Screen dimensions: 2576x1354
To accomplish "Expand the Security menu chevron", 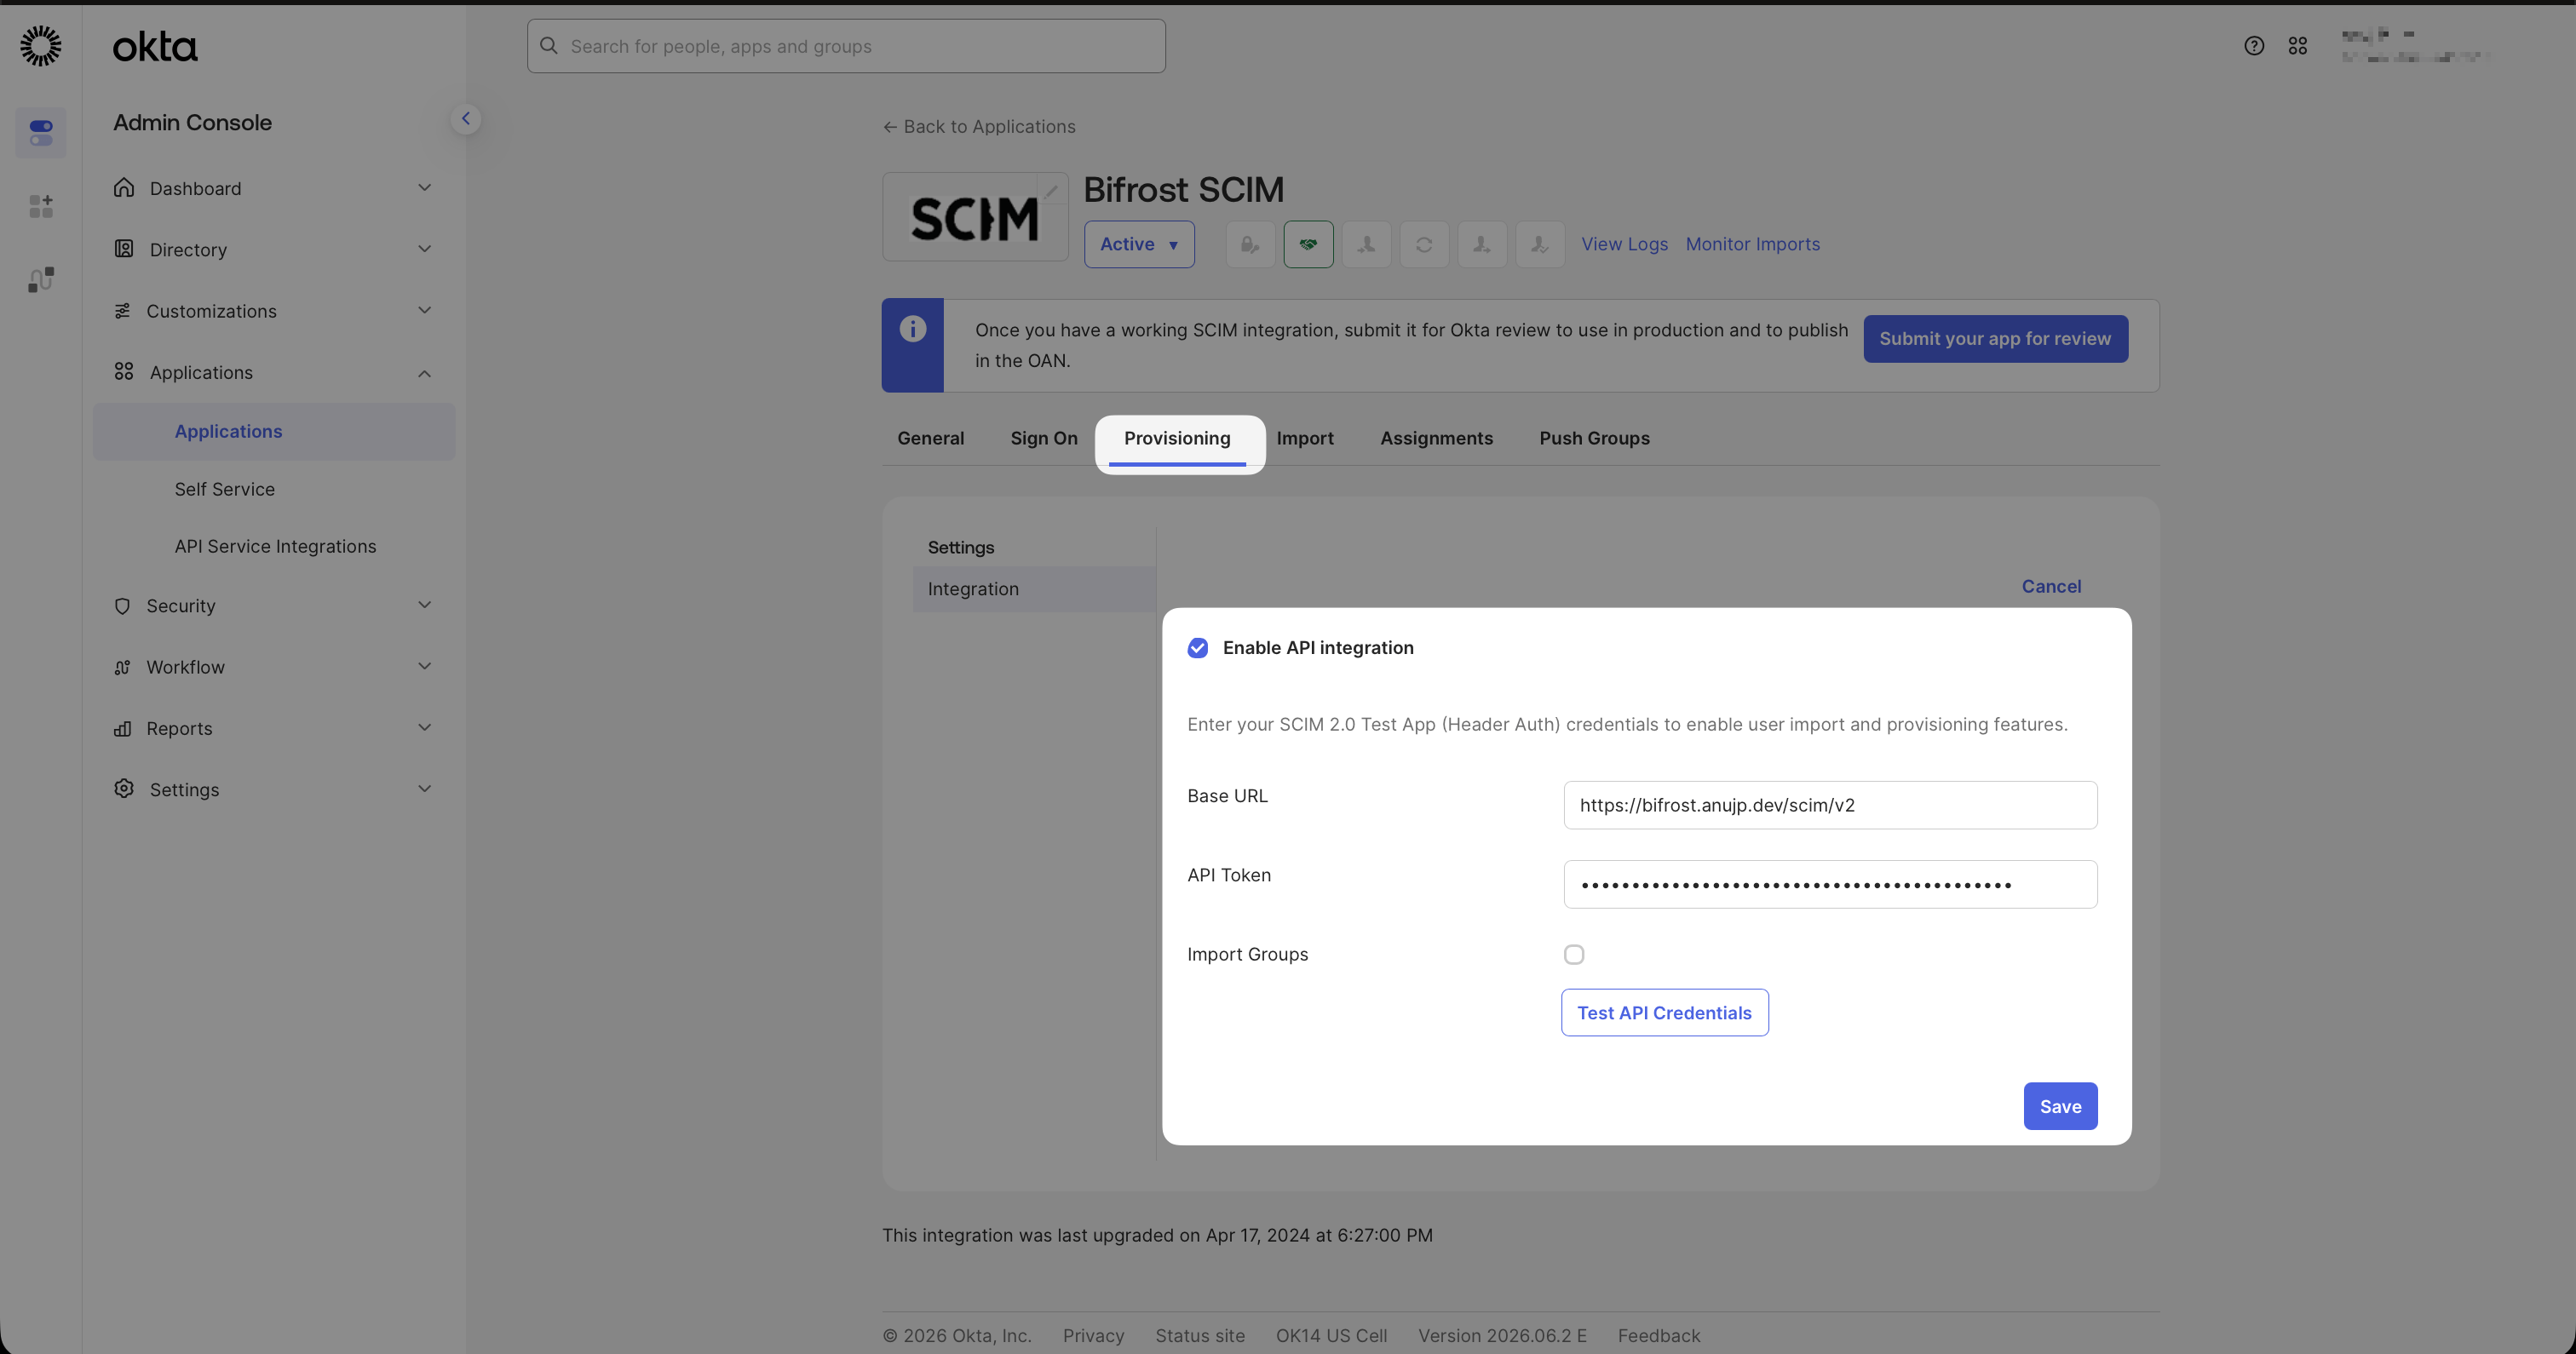I will [x=425, y=605].
